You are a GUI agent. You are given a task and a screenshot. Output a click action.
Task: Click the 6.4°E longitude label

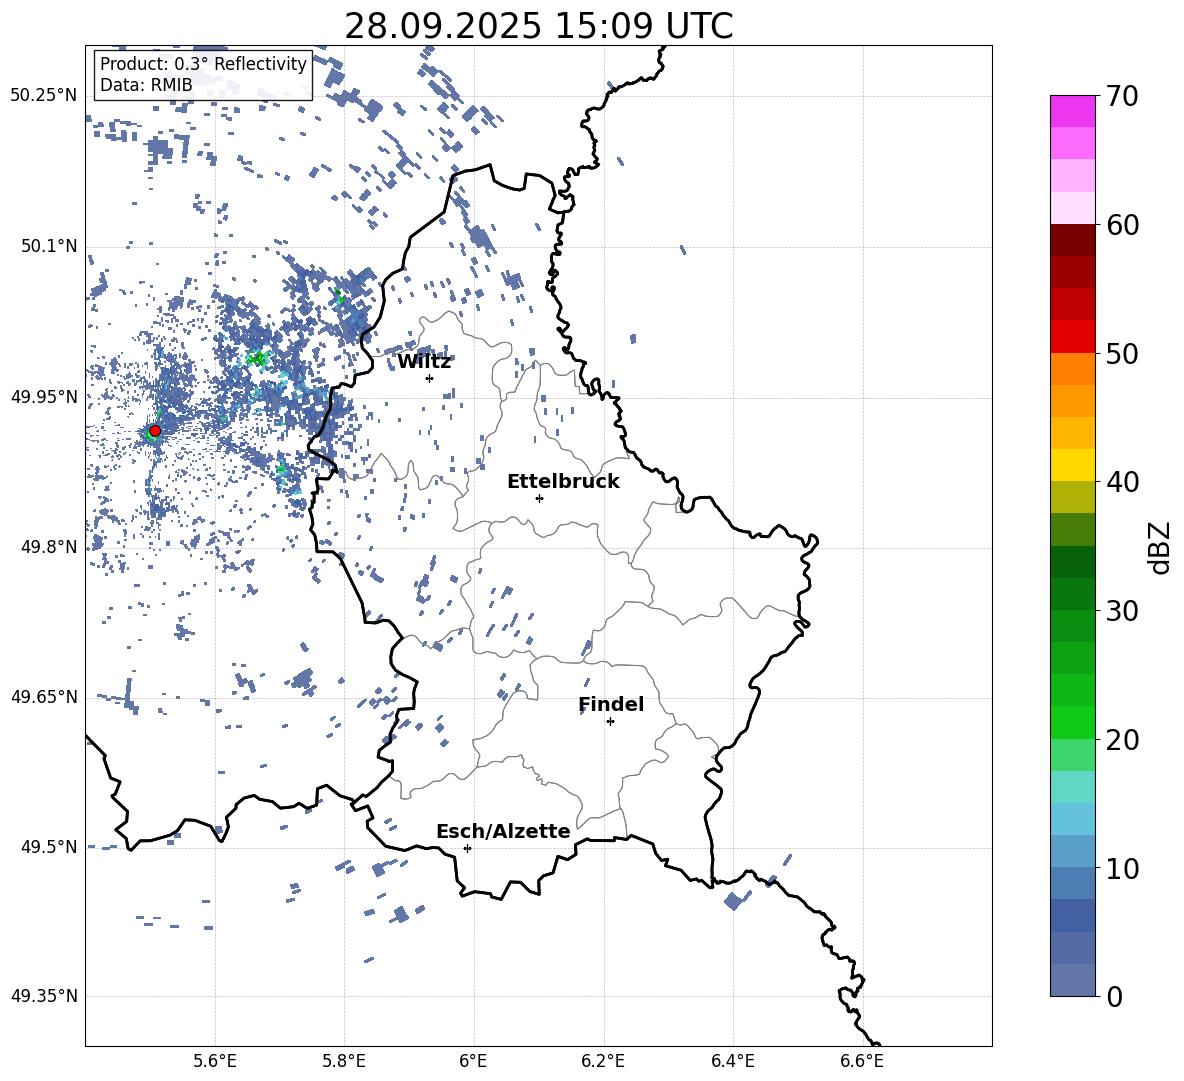[732, 1062]
